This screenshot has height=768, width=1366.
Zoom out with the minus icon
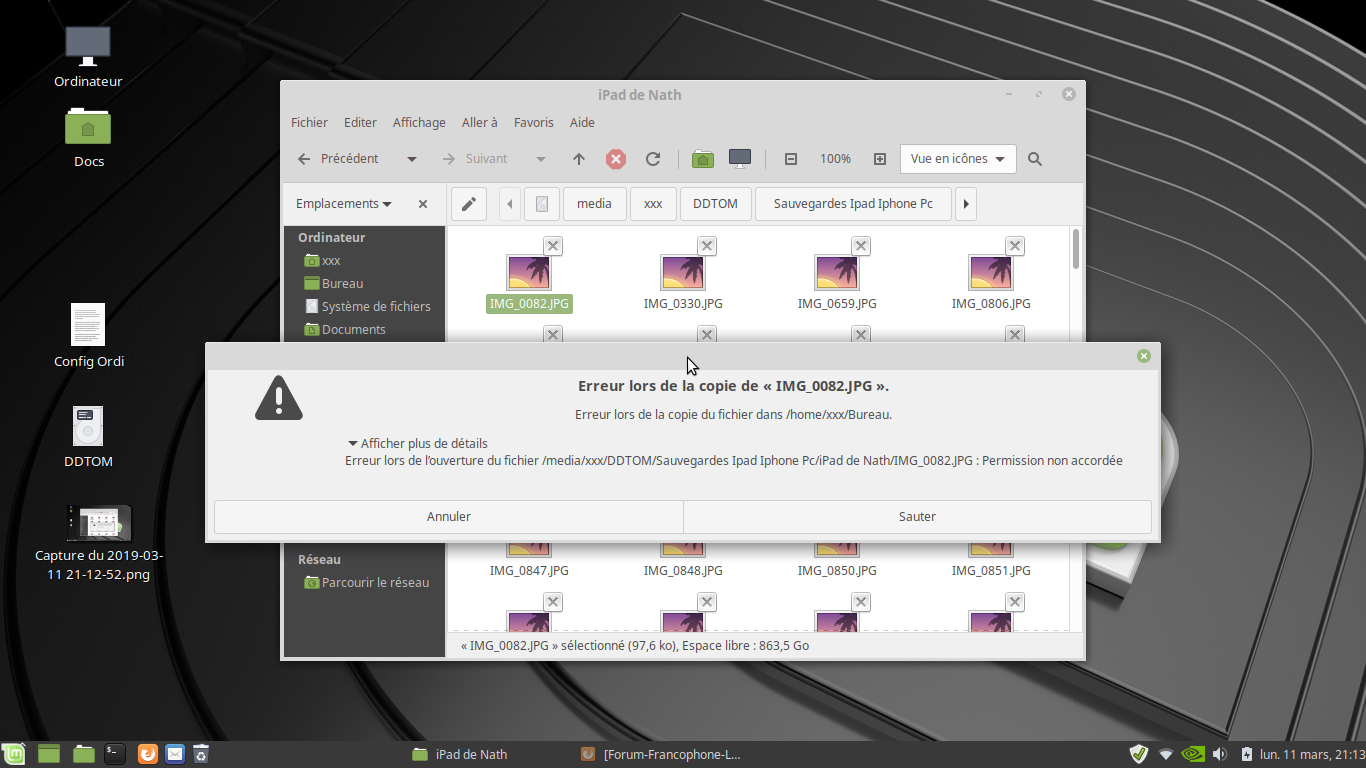click(791, 159)
